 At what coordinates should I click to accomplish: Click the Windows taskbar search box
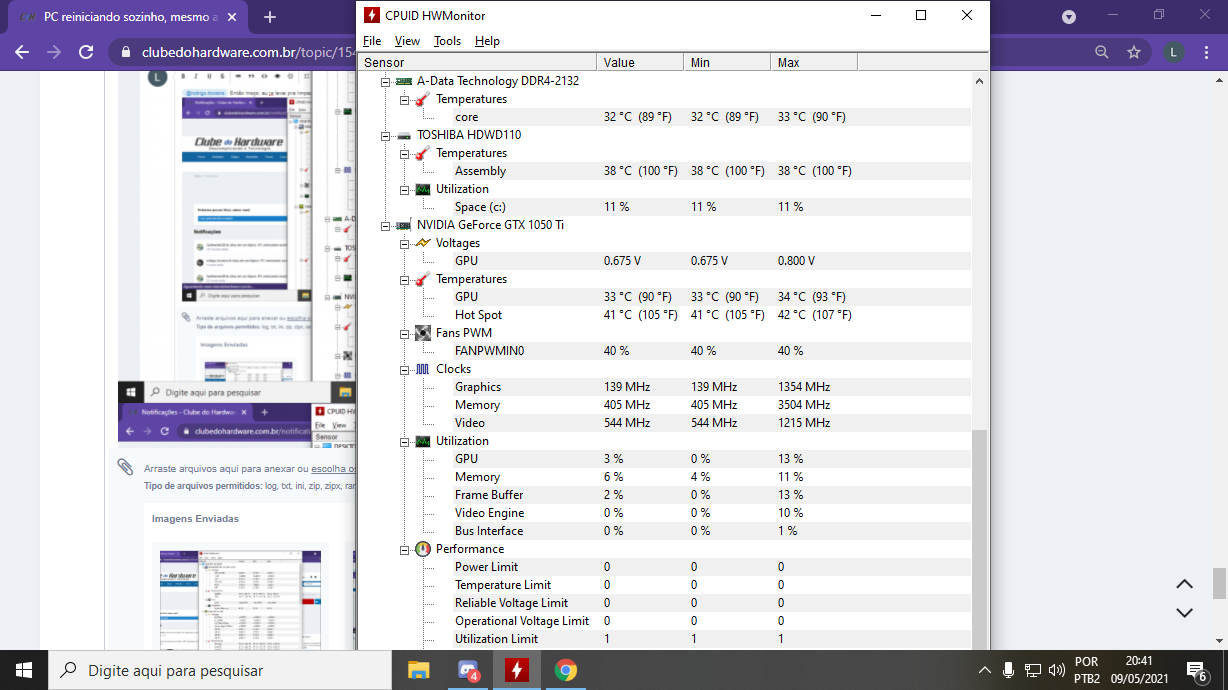[x=220, y=670]
